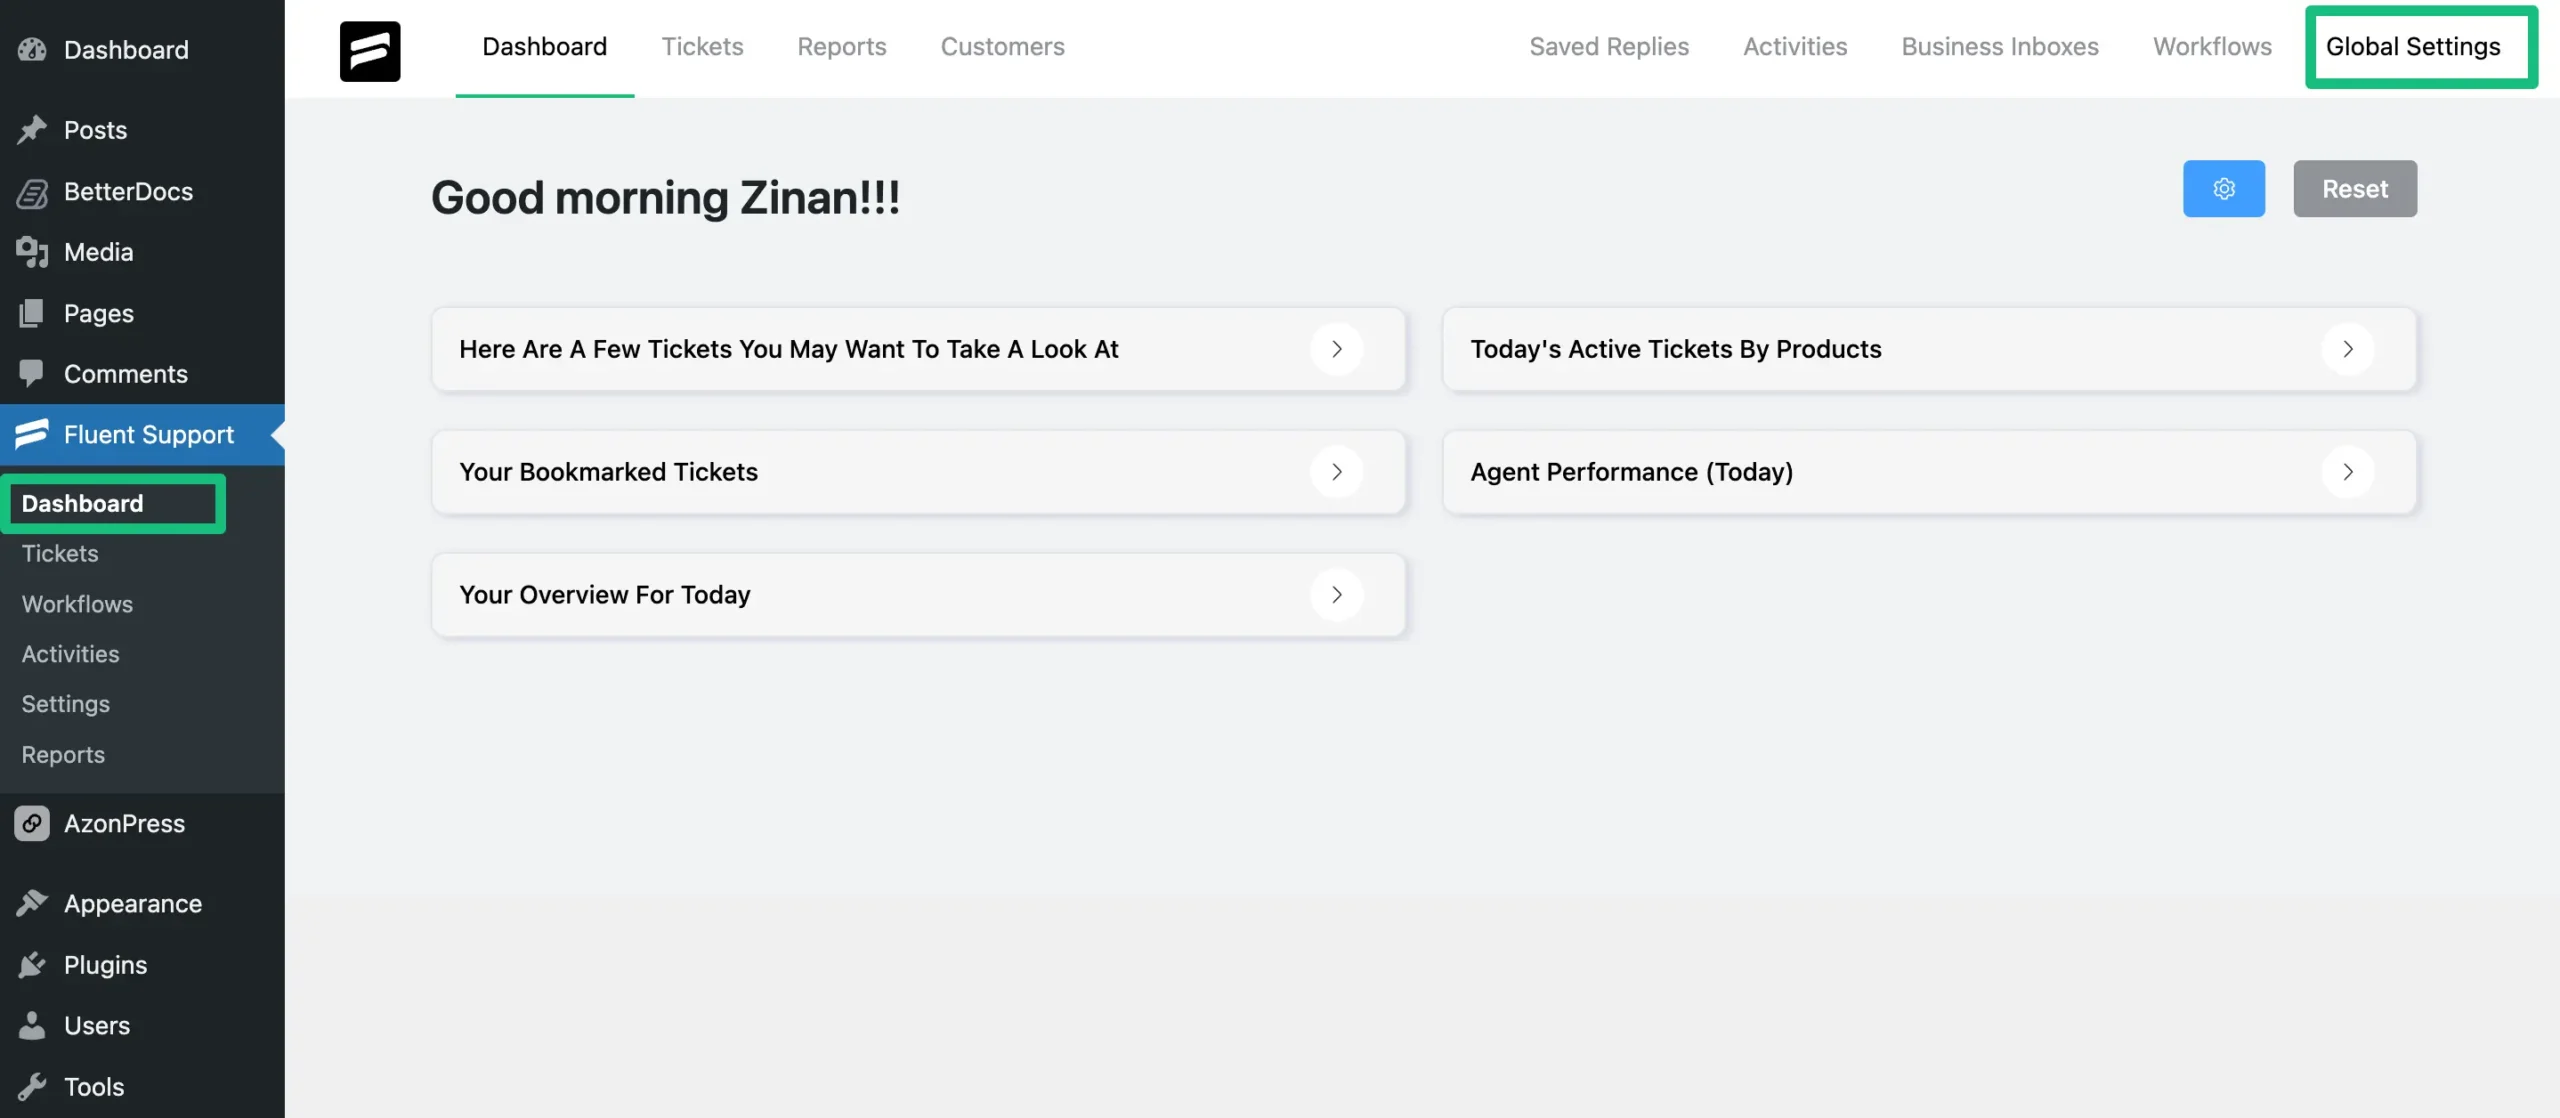Click the Reset button
The width and height of the screenshot is (2560, 1118).
pos(2355,189)
